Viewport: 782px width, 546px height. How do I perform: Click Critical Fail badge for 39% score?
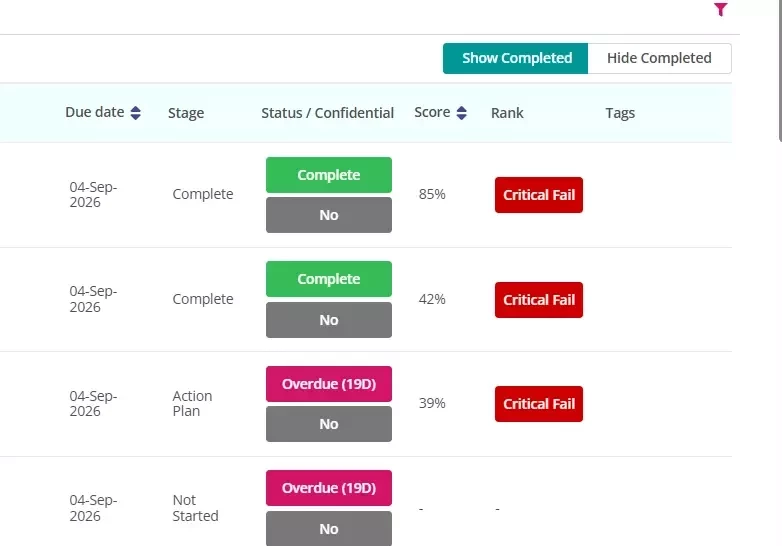tap(539, 404)
